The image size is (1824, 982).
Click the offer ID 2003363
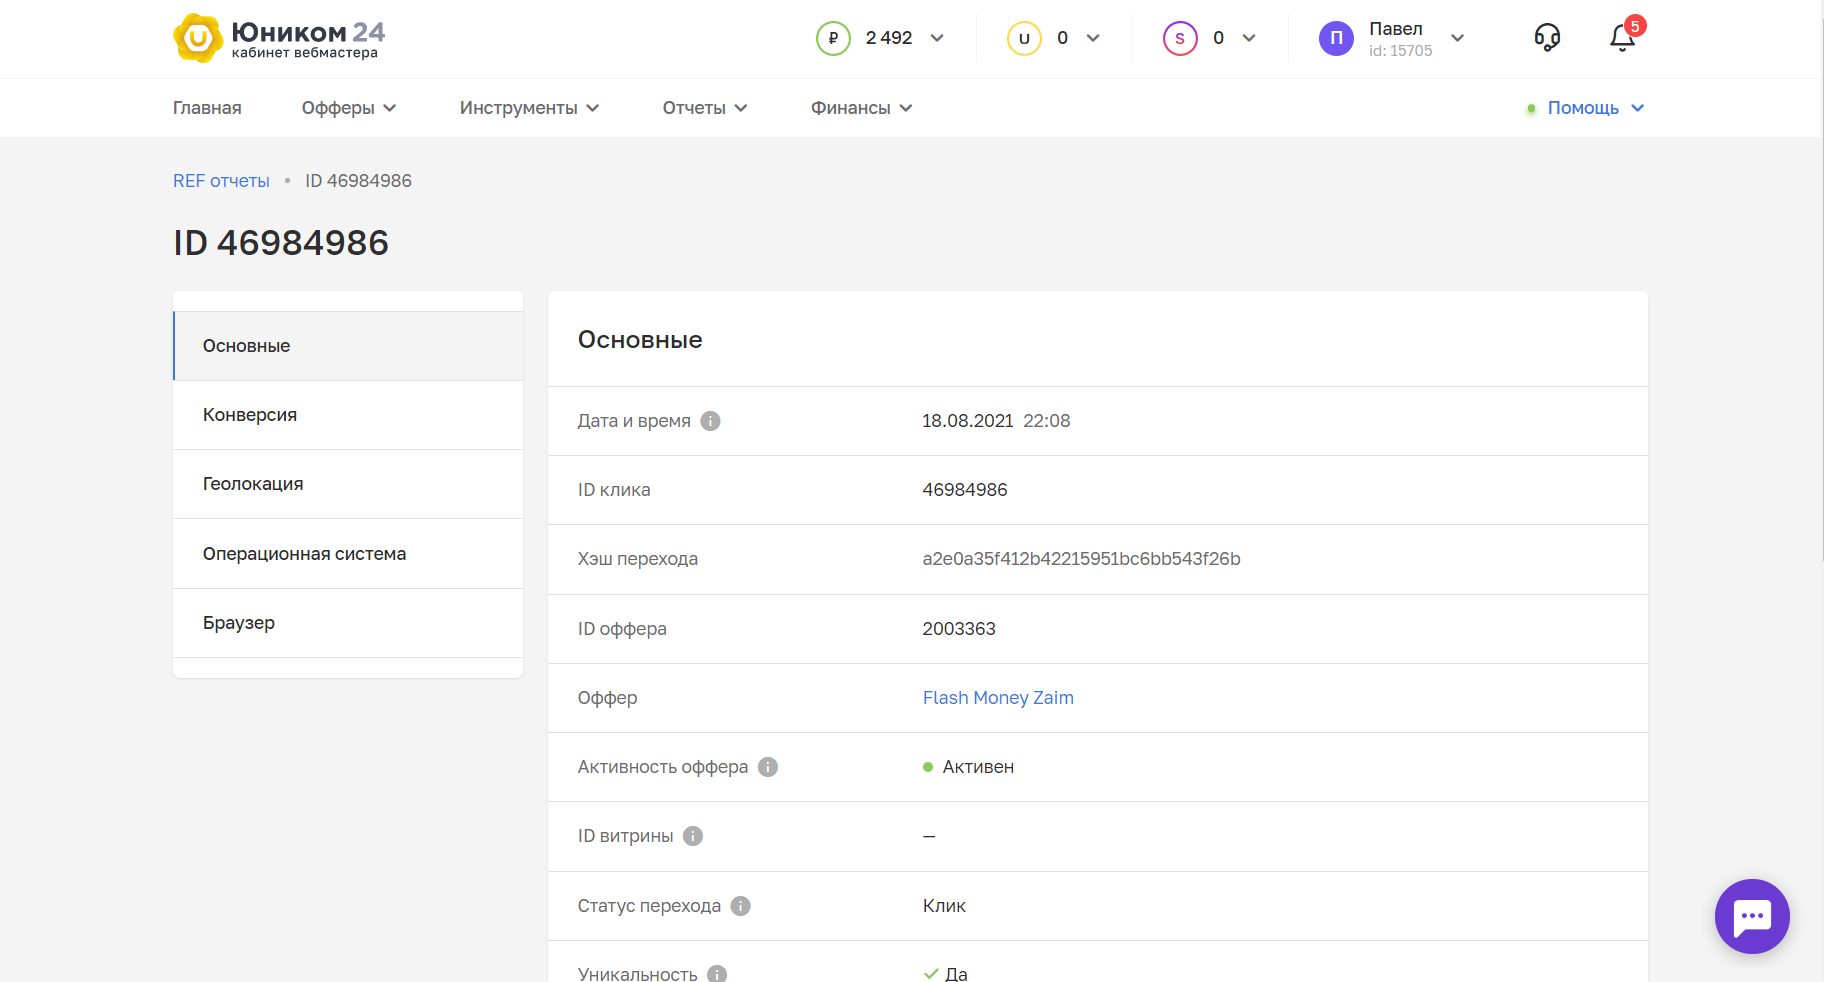(x=959, y=629)
